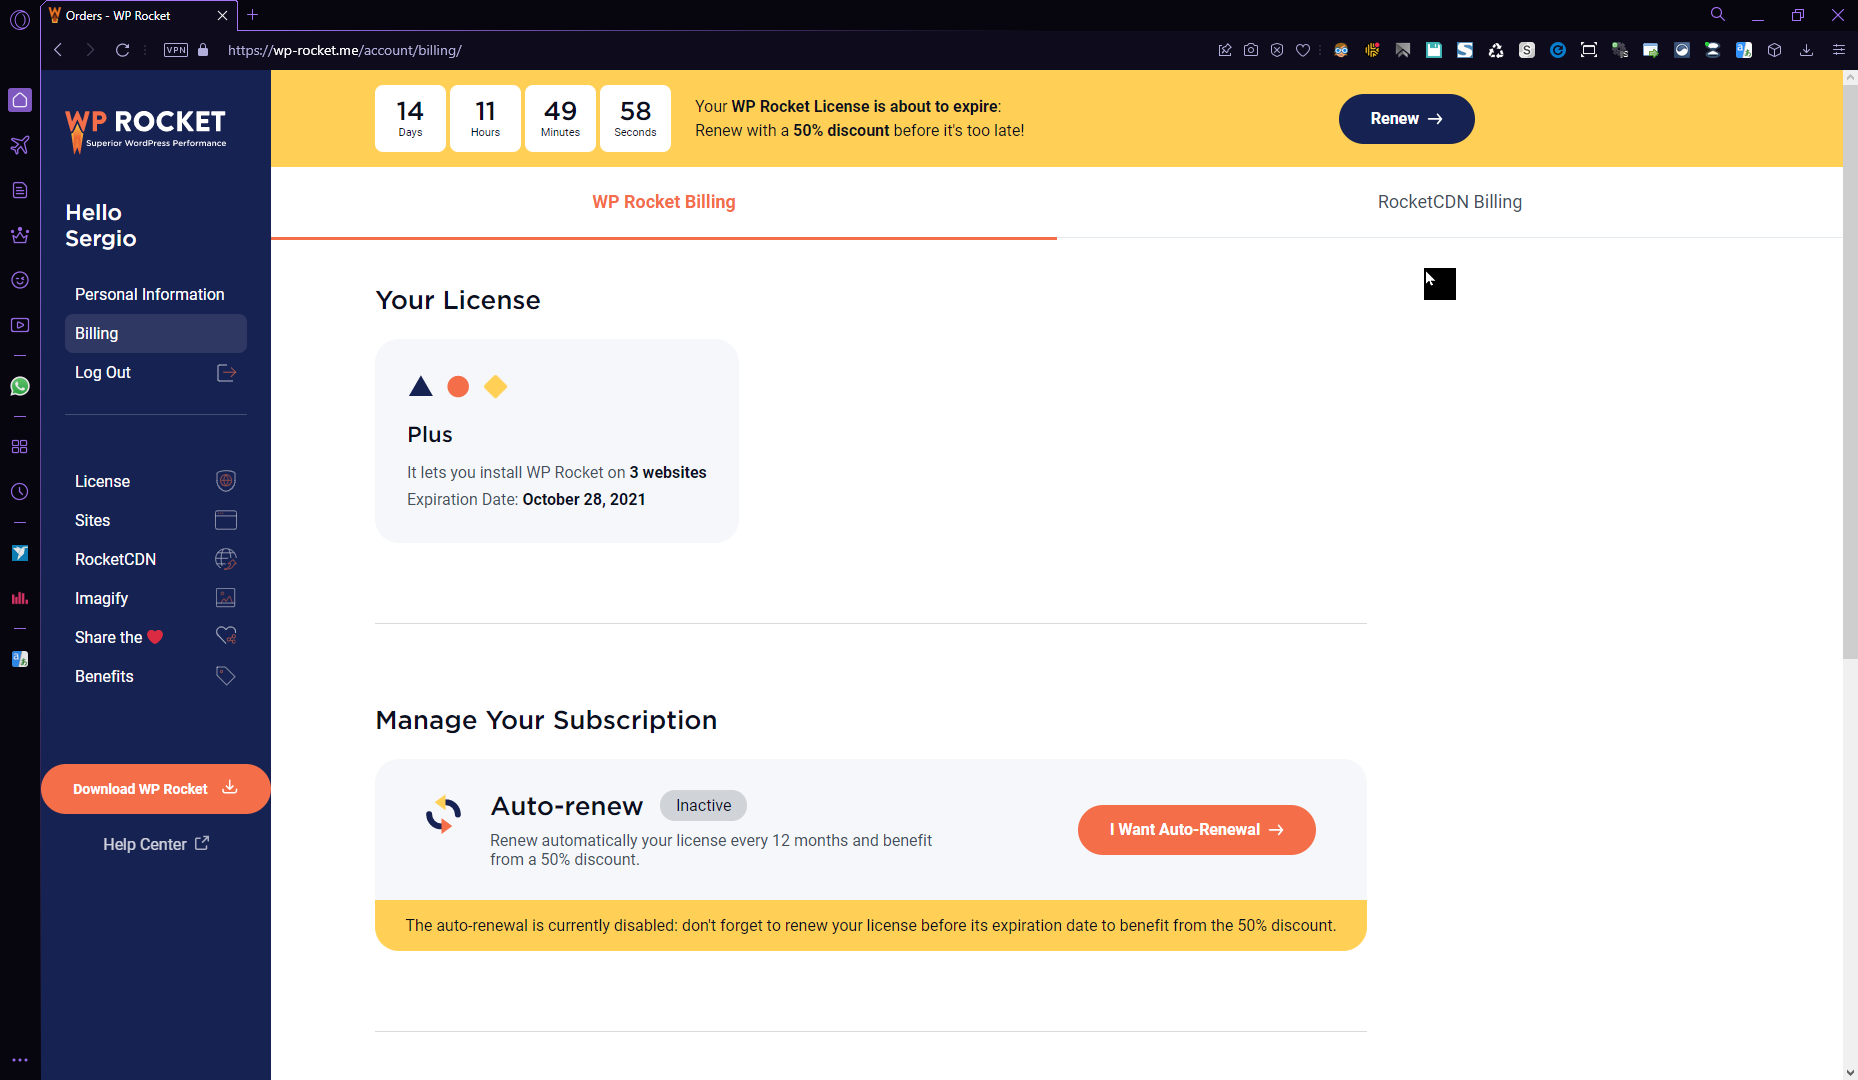Viewport: 1858px width, 1080px height.
Task: Click the page share/edit toolbar icon
Action: [1225, 50]
